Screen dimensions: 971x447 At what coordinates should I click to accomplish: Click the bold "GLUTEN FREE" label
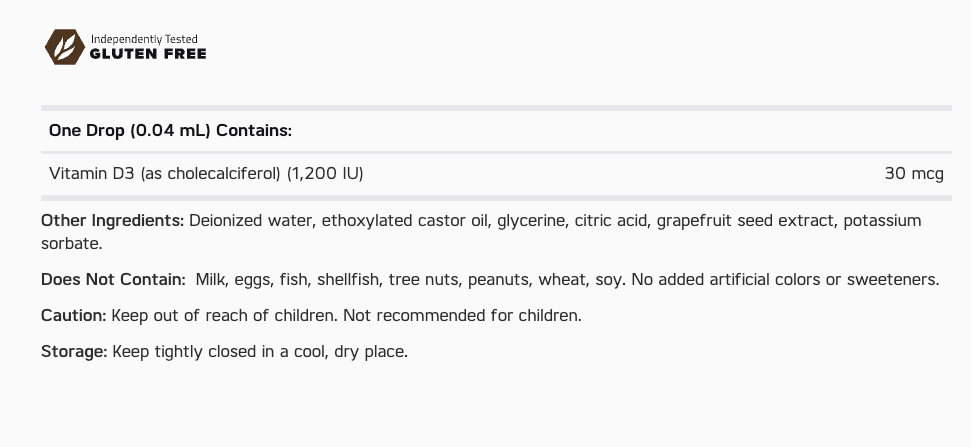tap(148, 54)
